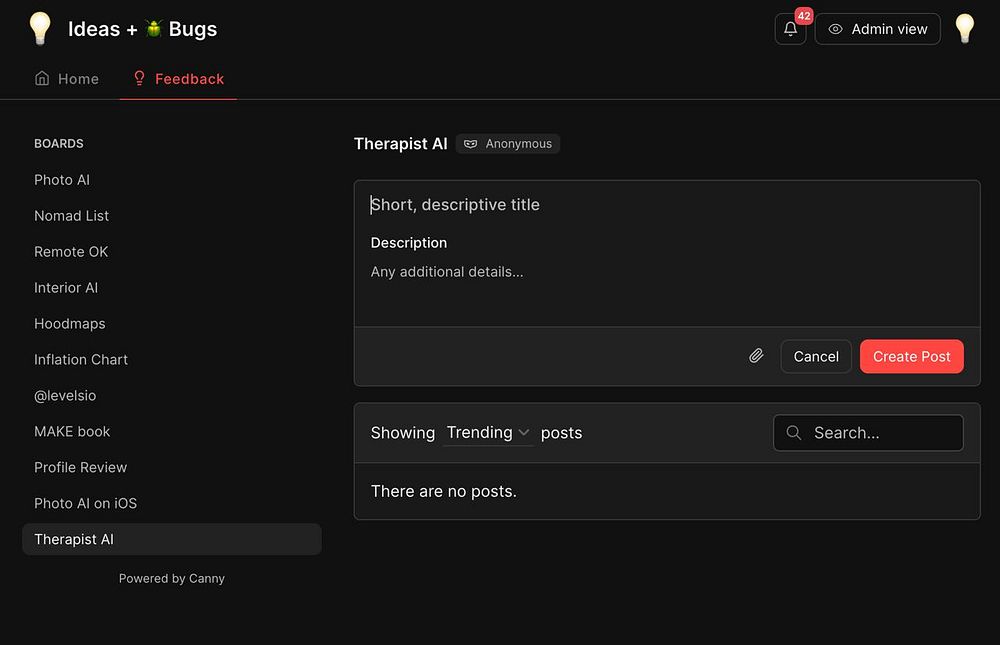Viewport: 1000px width, 645px height.
Task: Click the Create Post button
Action: tap(911, 356)
